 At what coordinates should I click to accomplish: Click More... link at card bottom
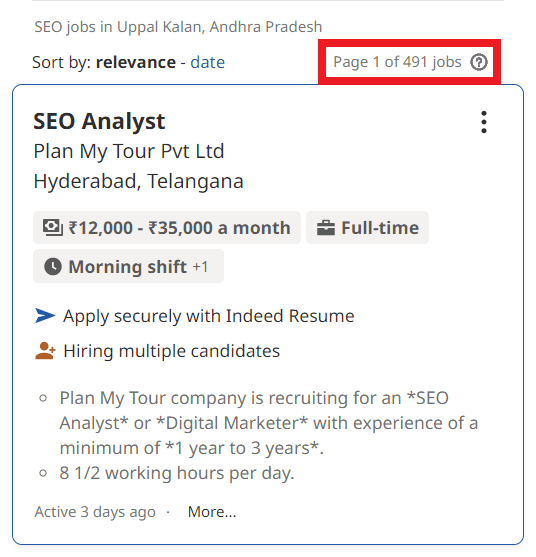[x=212, y=512]
